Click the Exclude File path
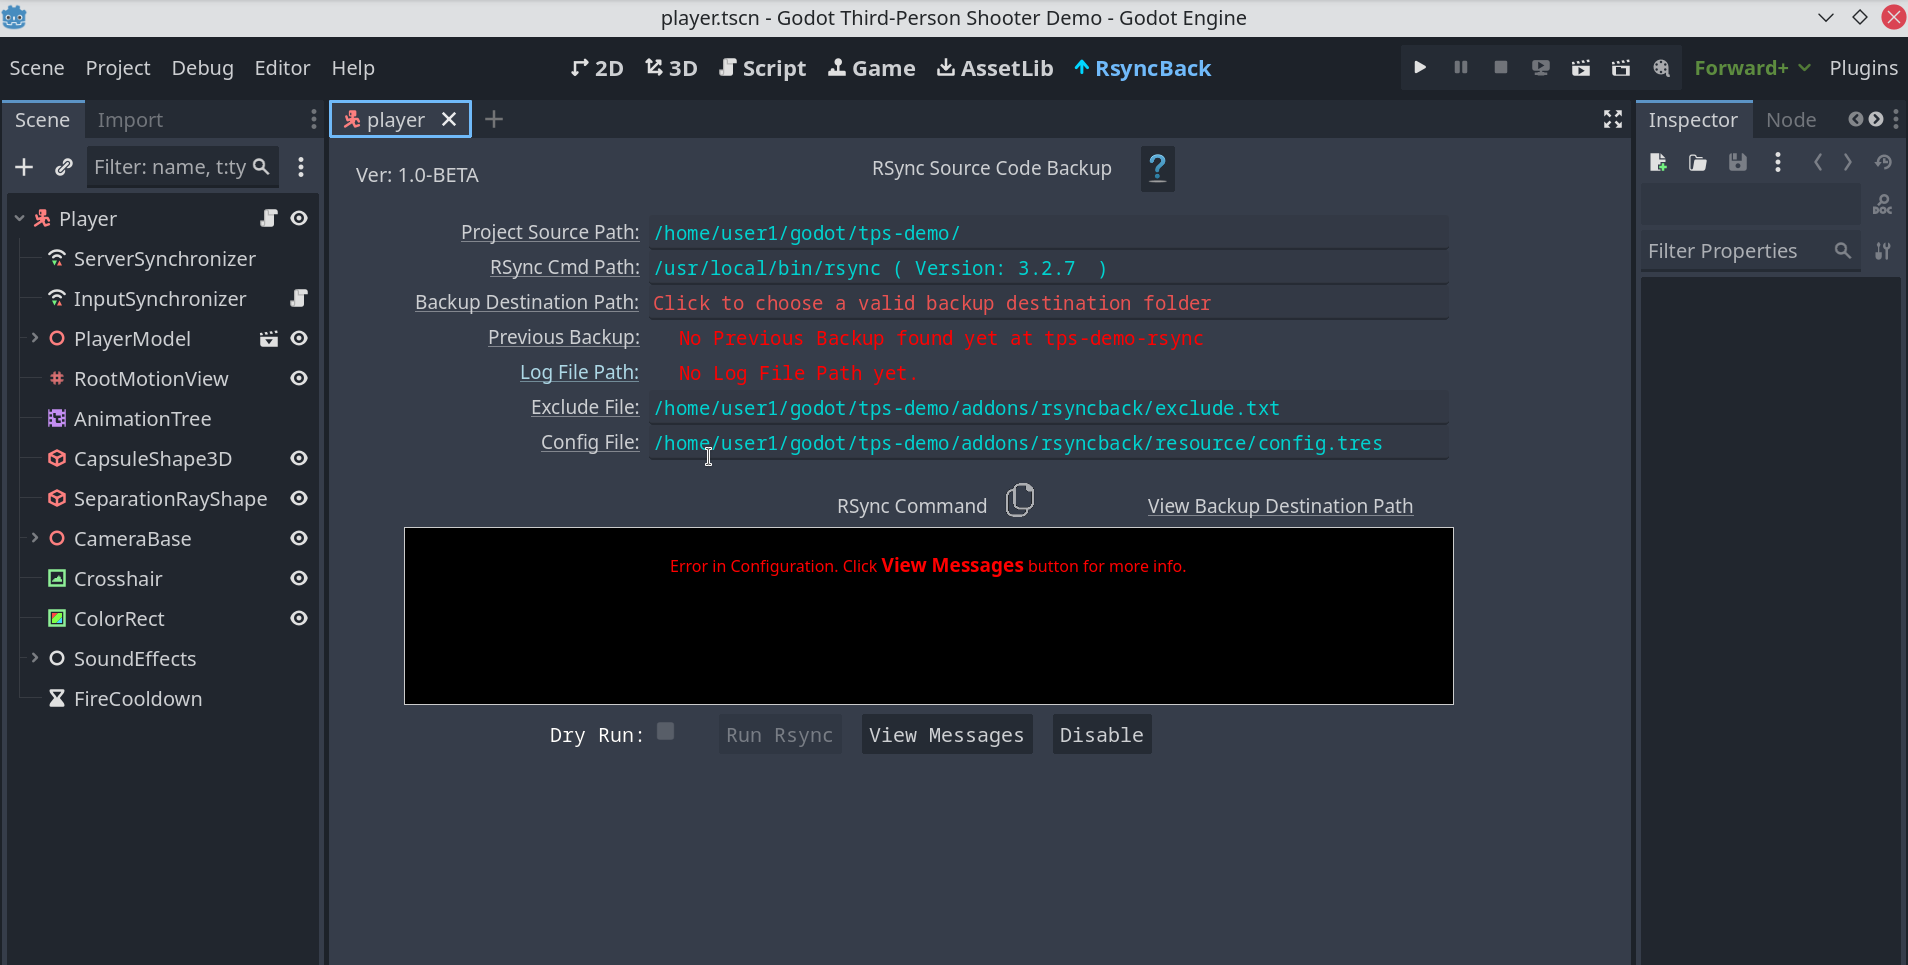The image size is (1908, 965). [1049, 407]
